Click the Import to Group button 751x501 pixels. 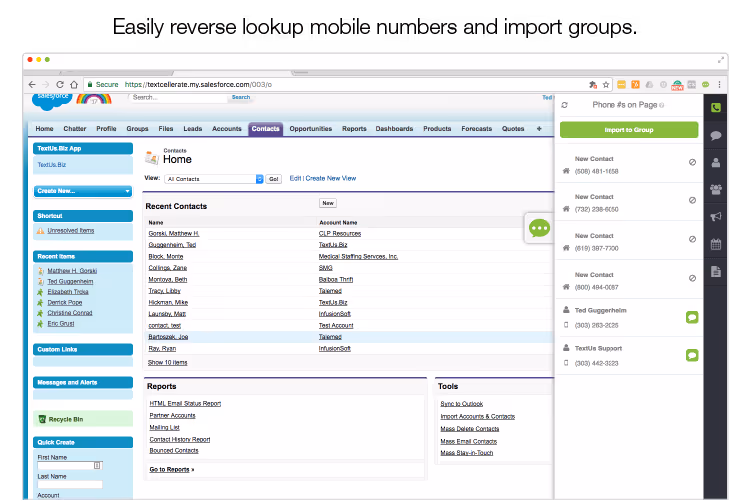[629, 130]
